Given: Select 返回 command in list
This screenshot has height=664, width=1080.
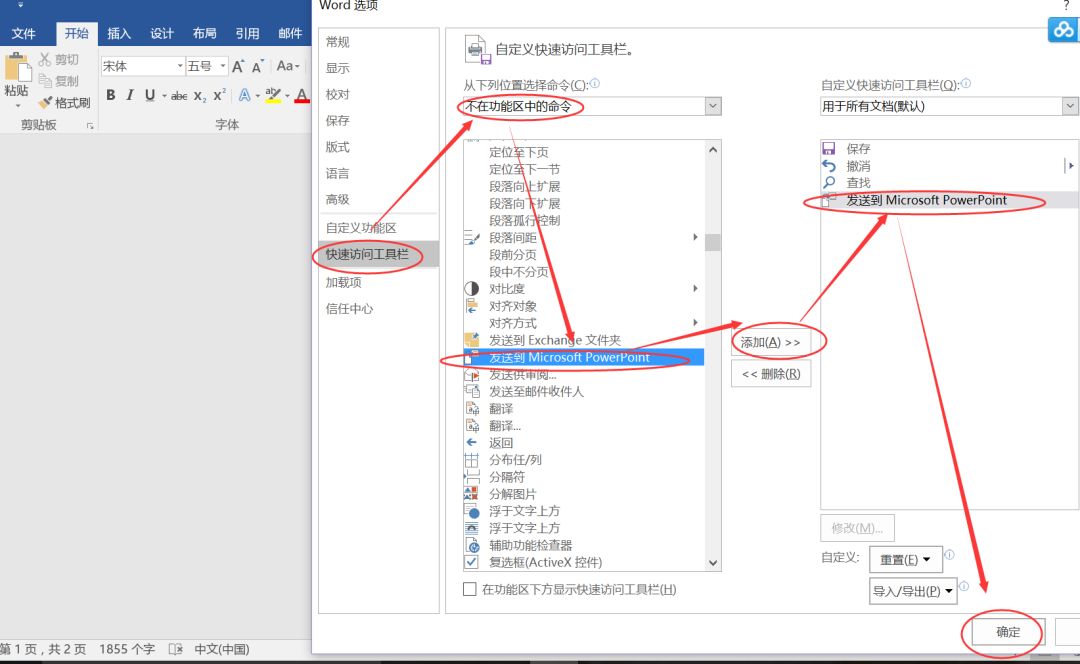Looking at the screenshot, I should click(583, 443).
